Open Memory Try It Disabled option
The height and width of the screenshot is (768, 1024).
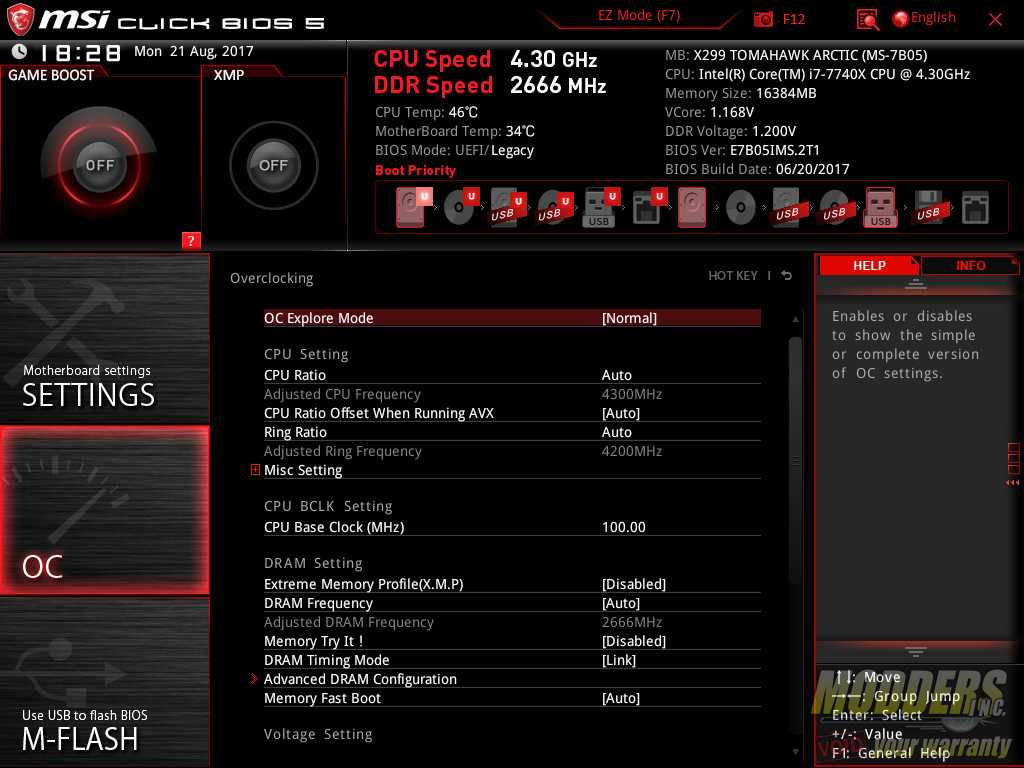pyautogui.click(x=512, y=641)
